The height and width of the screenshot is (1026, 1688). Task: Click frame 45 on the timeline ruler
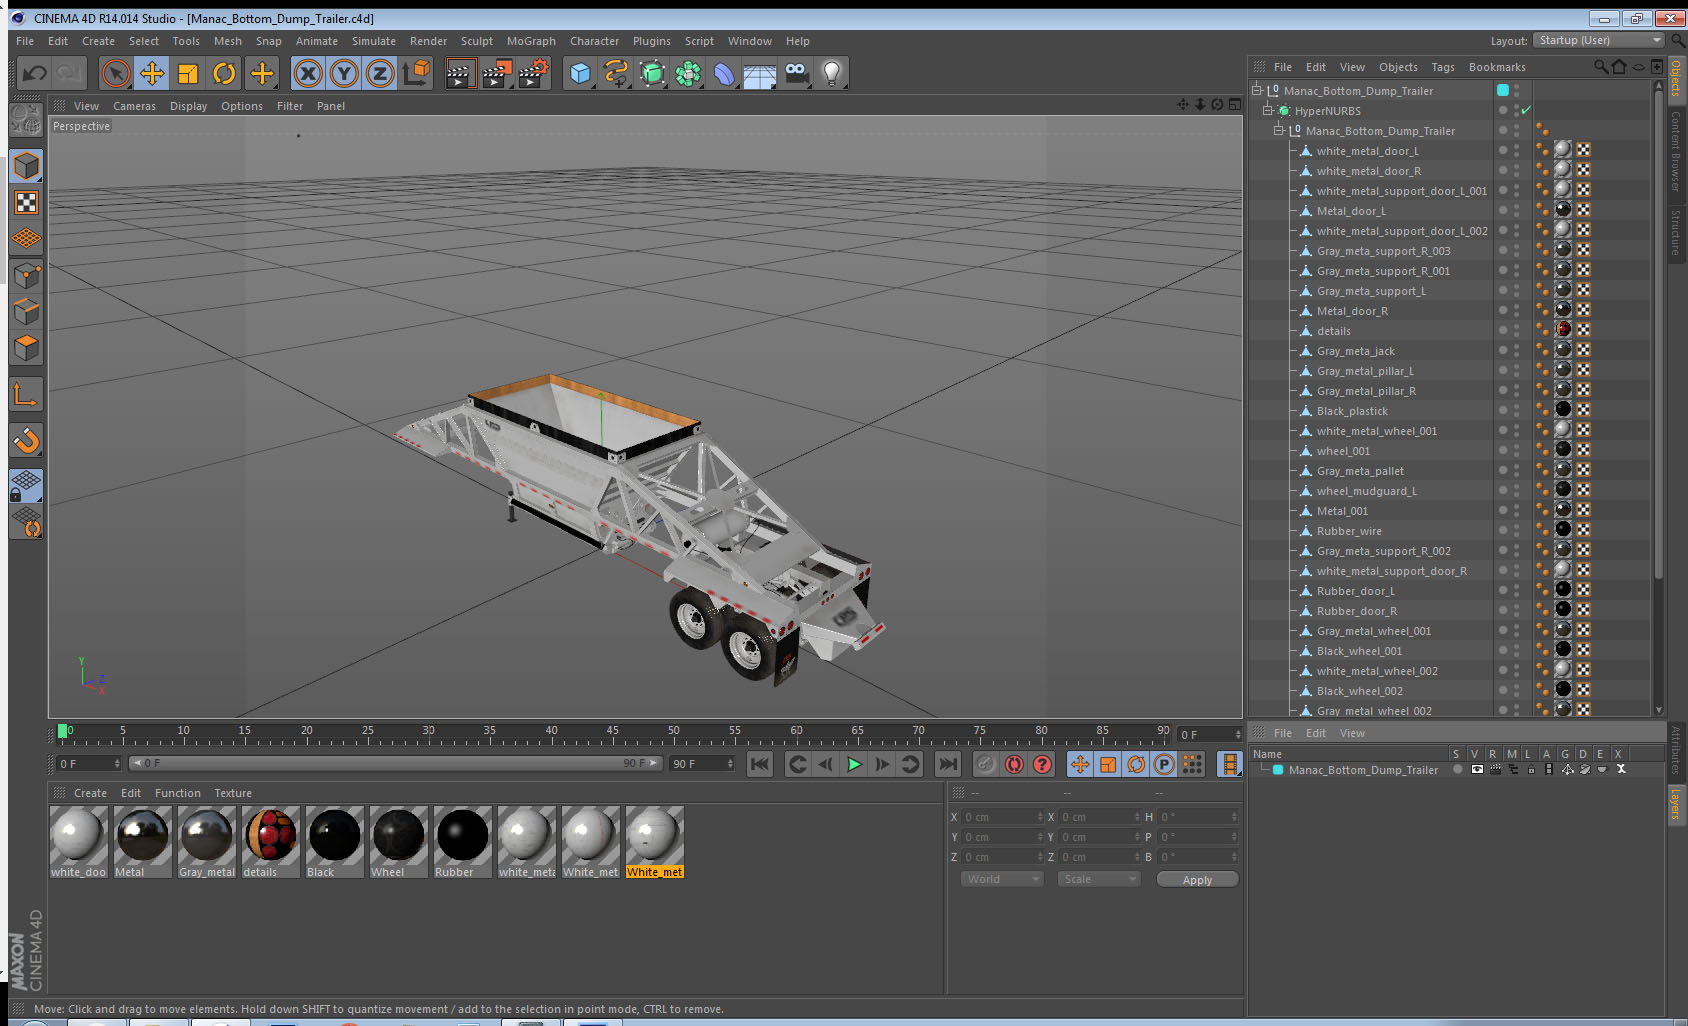(611, 733)
